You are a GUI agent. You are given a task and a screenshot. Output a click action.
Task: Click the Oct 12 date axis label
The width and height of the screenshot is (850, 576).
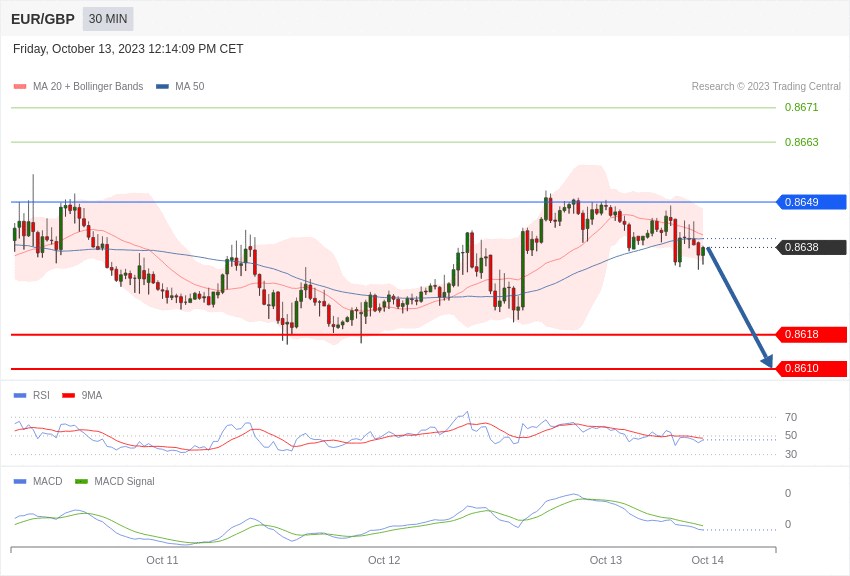tap(384, 560)
